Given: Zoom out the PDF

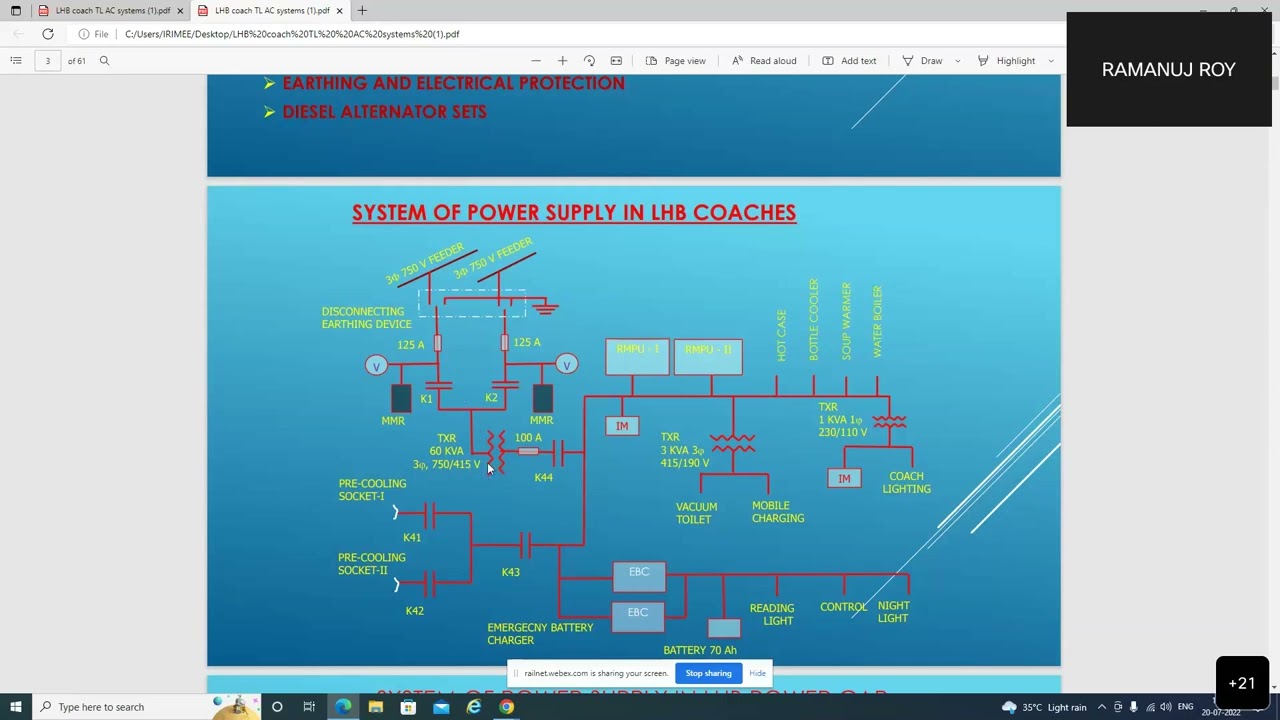Looking at the screenshot, I should [536, 61].
